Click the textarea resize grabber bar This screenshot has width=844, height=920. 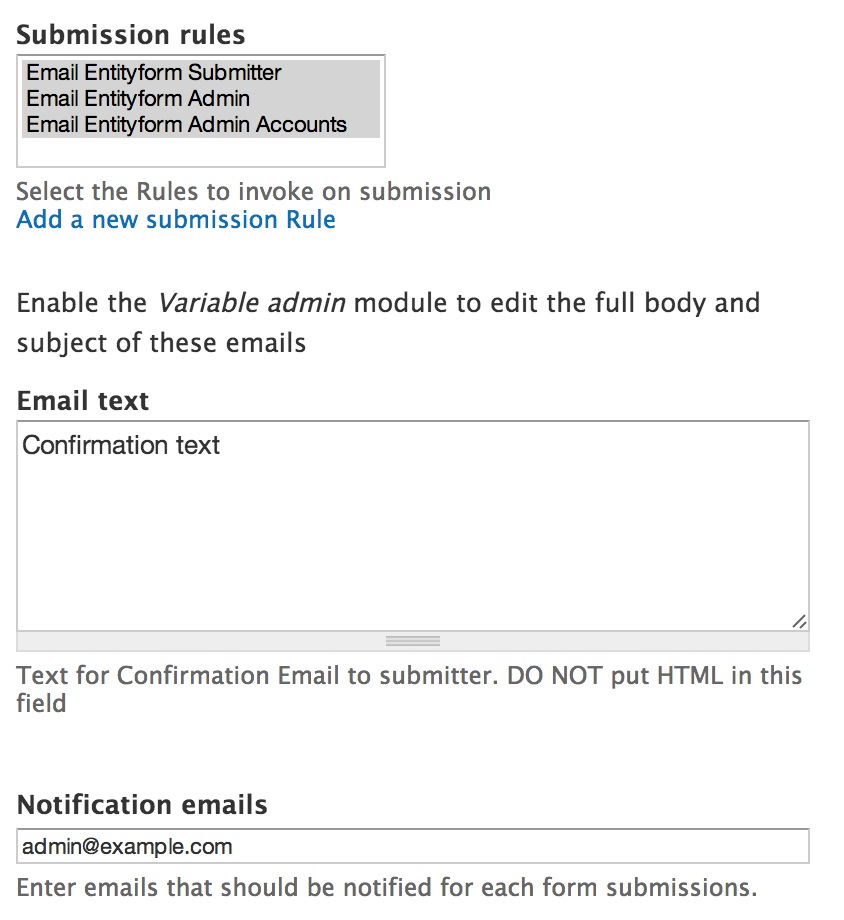point(412,640)
